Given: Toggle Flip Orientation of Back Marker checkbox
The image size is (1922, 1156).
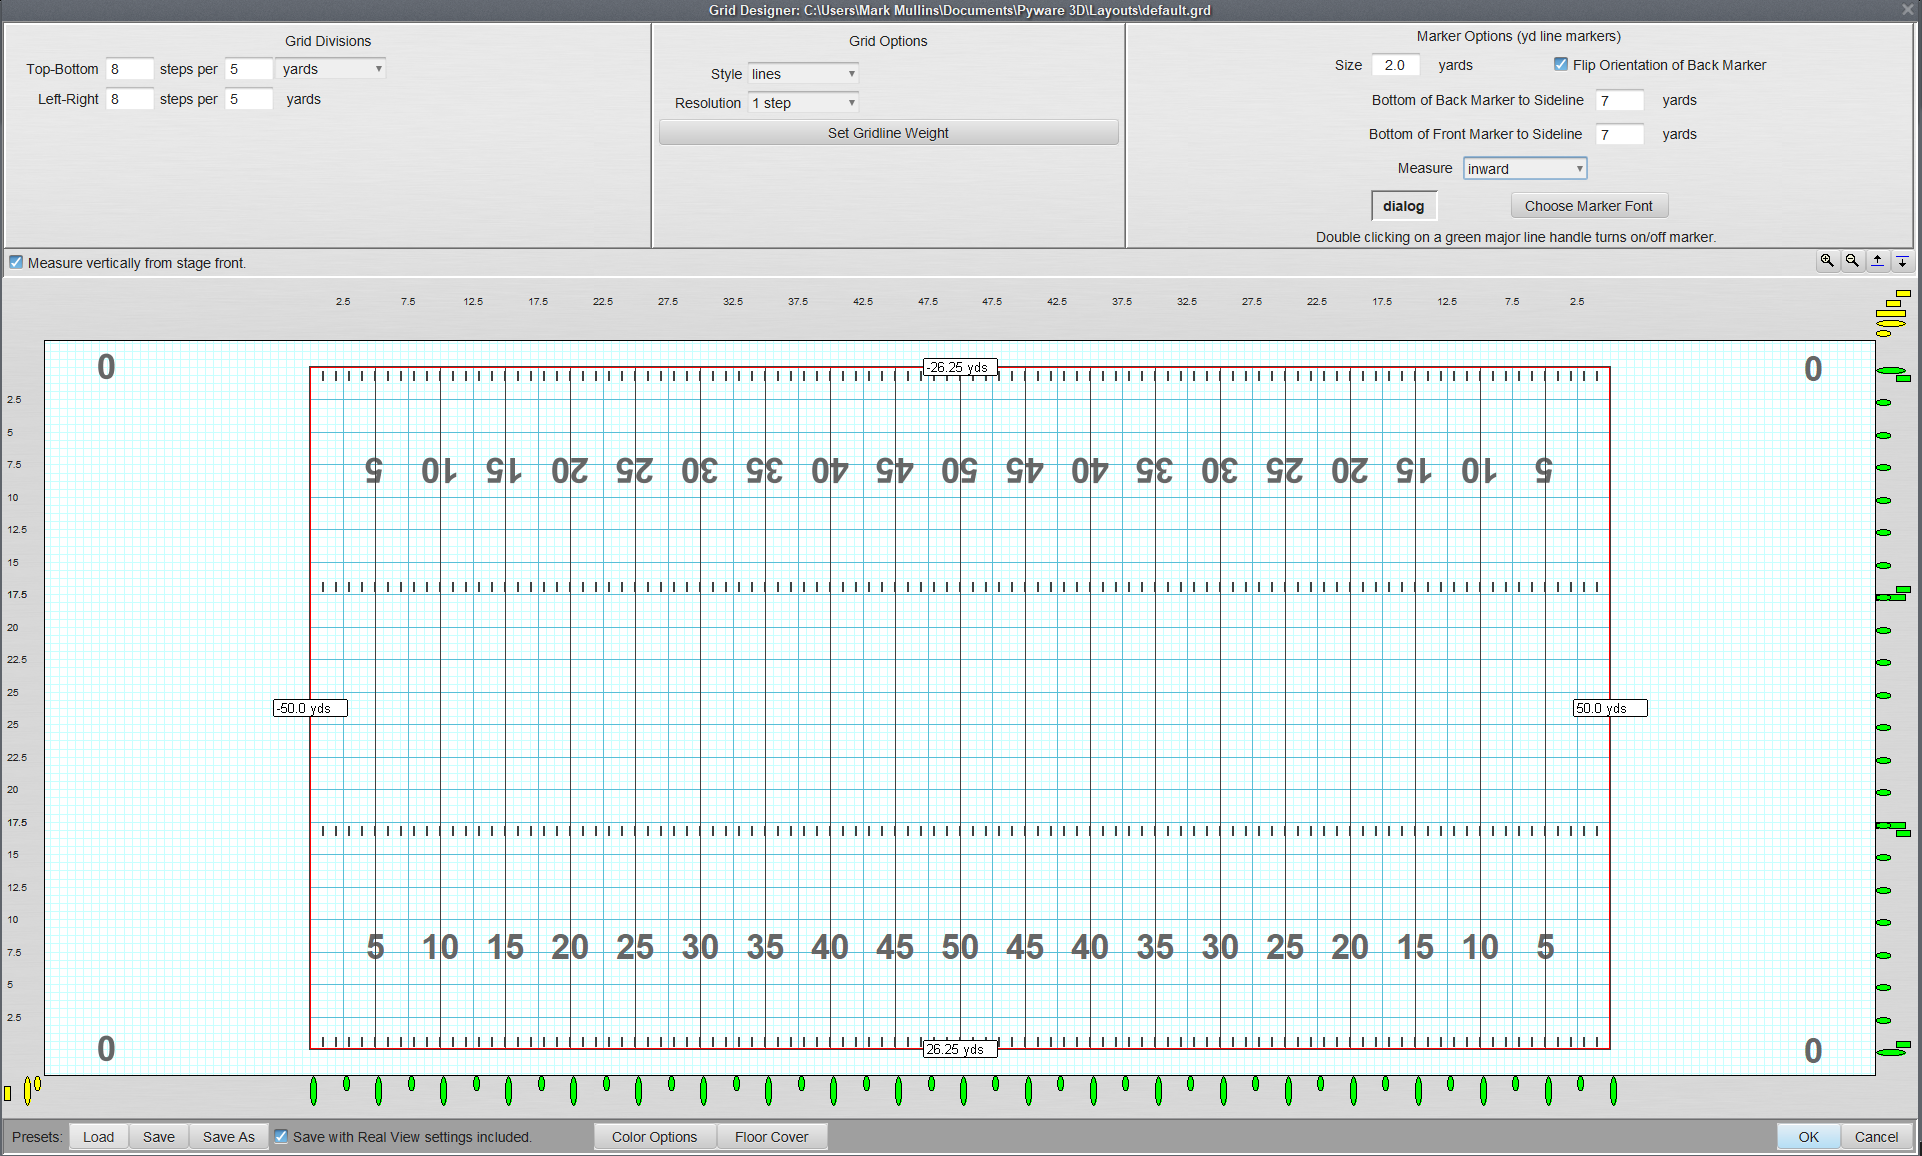Looking at the screenshot, I should 1554,66.
